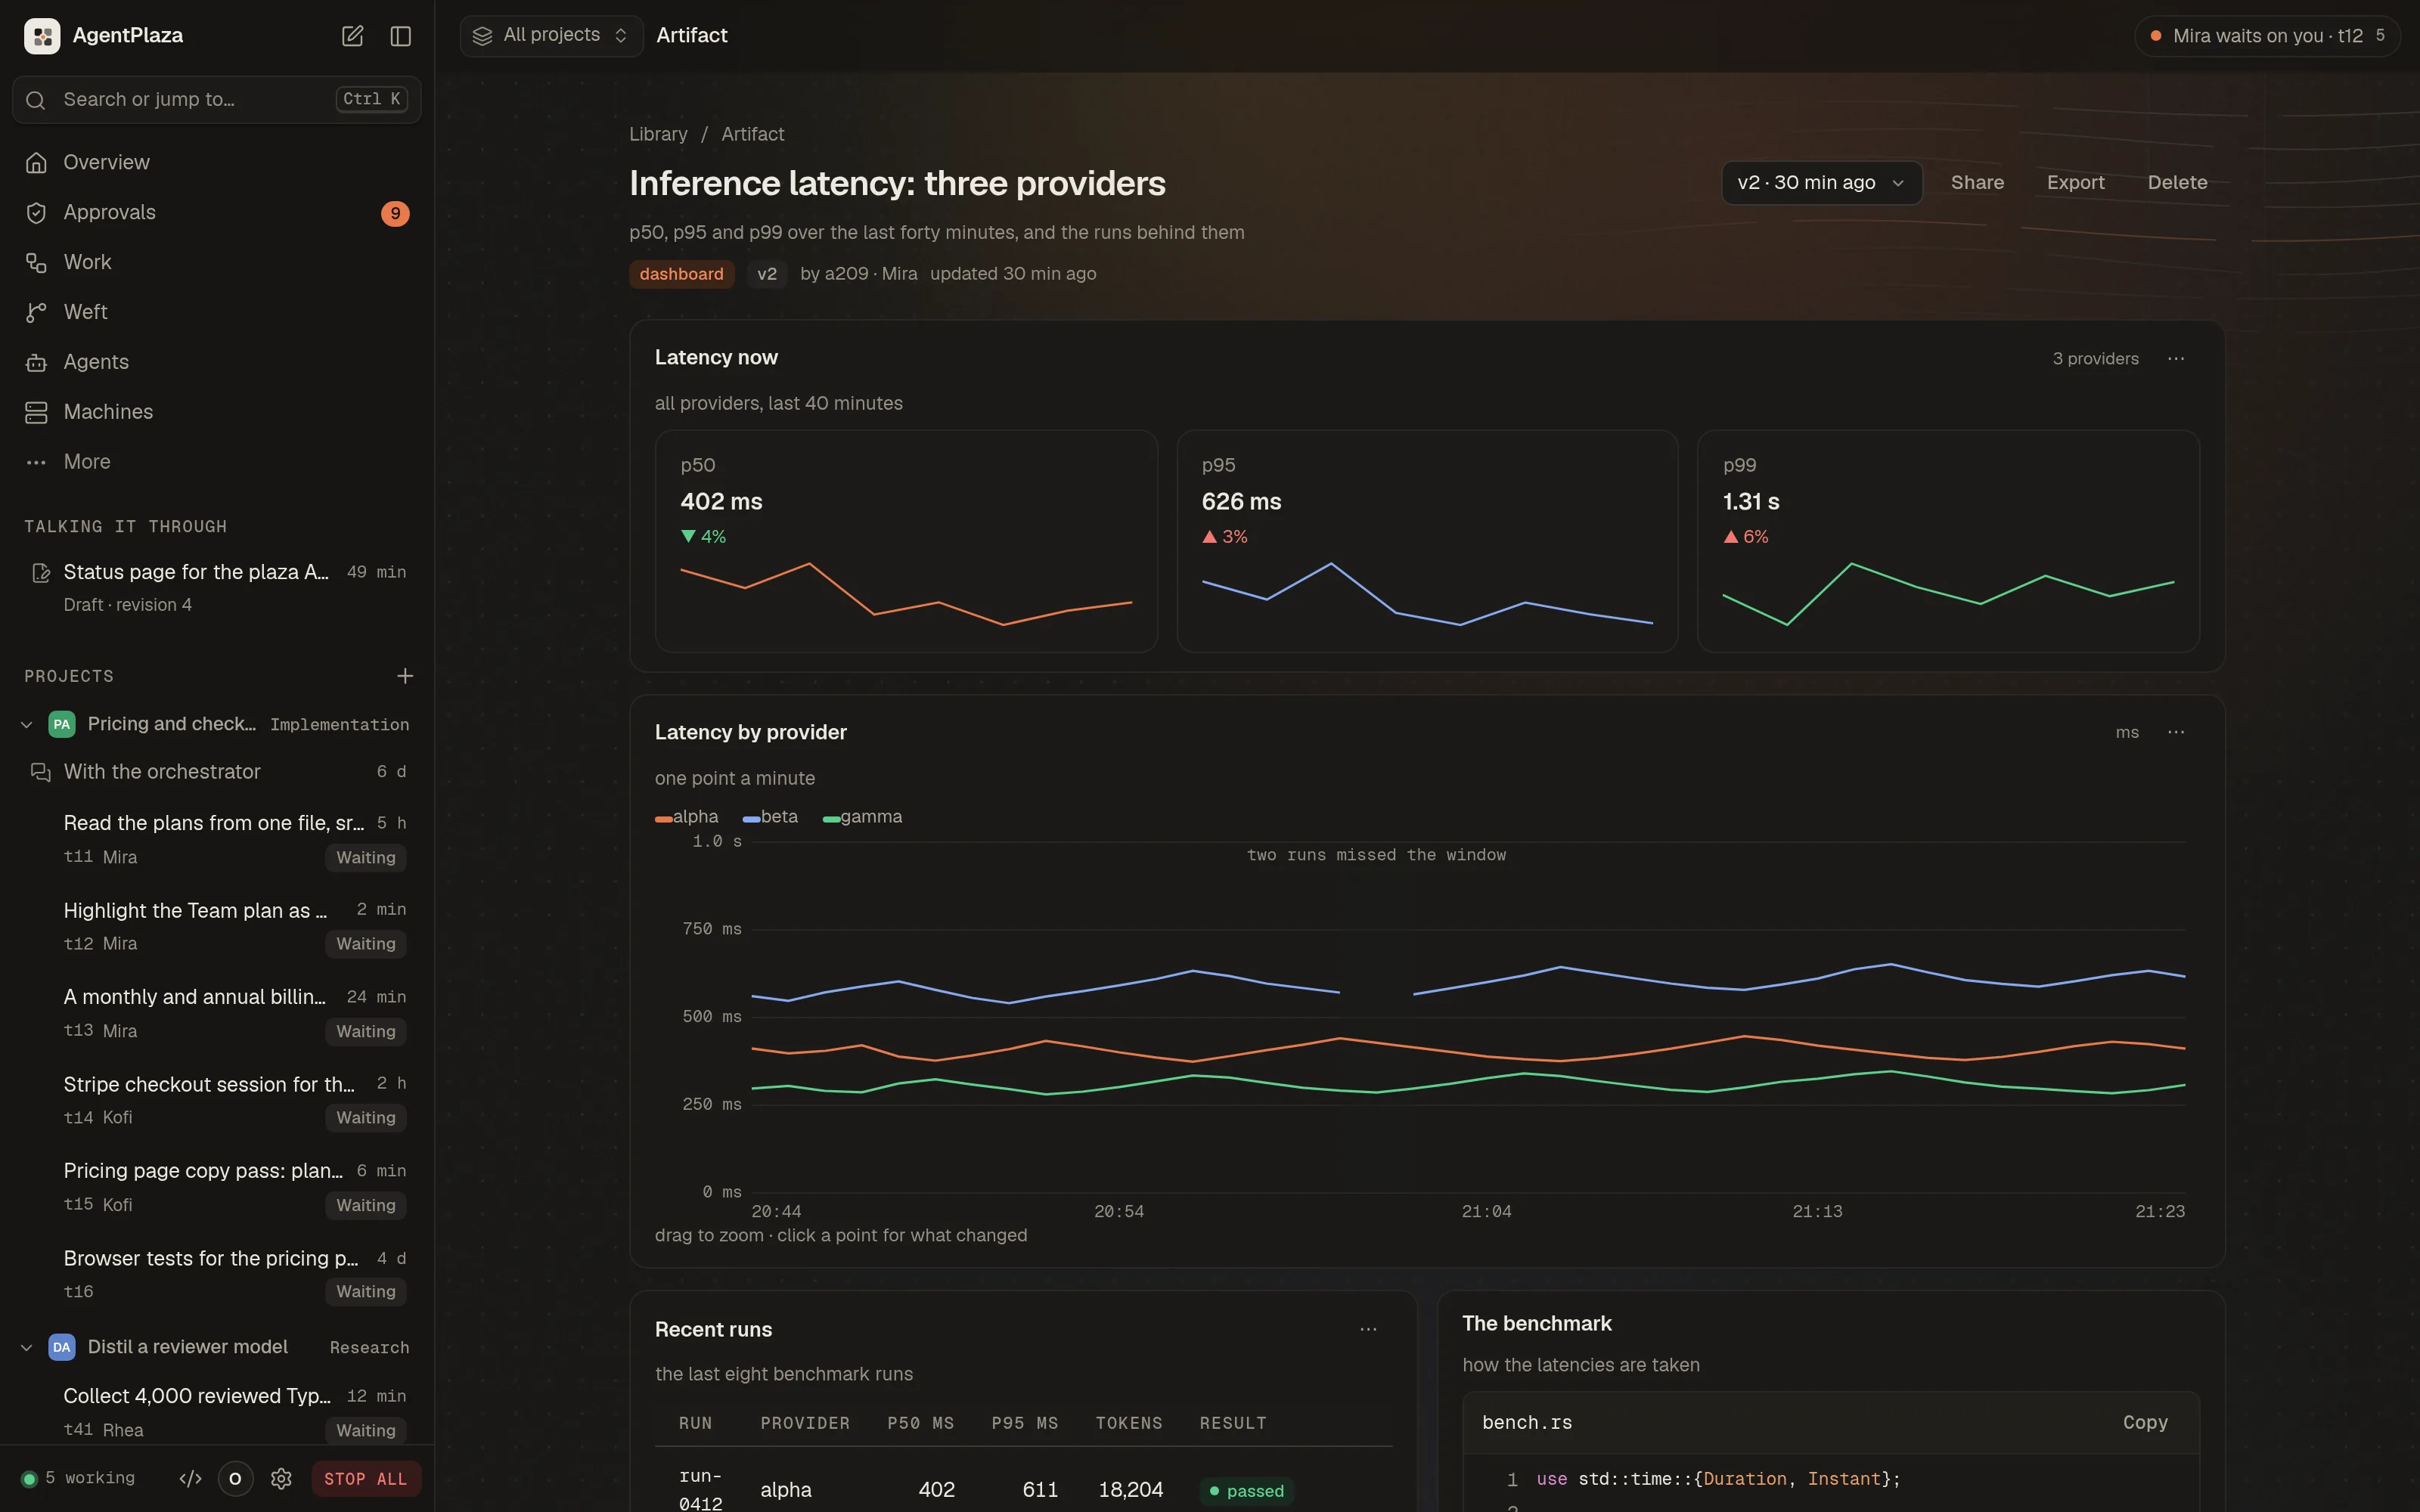Toggle the gamma series in the legend

(x=862, y=817)
